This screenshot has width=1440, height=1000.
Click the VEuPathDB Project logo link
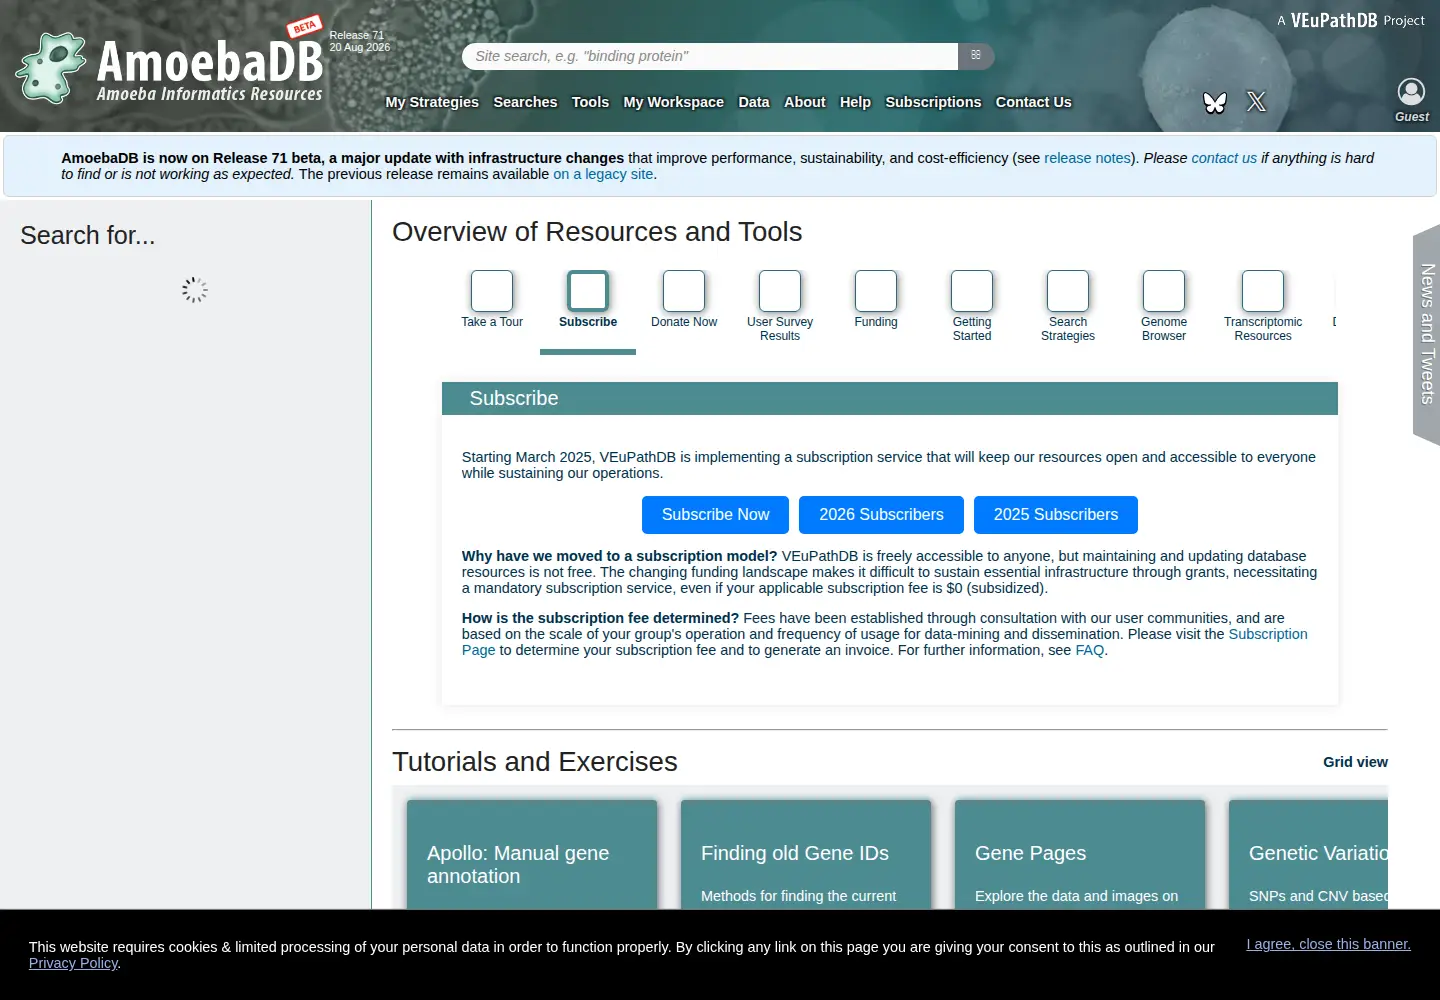tap(1351, 20)
